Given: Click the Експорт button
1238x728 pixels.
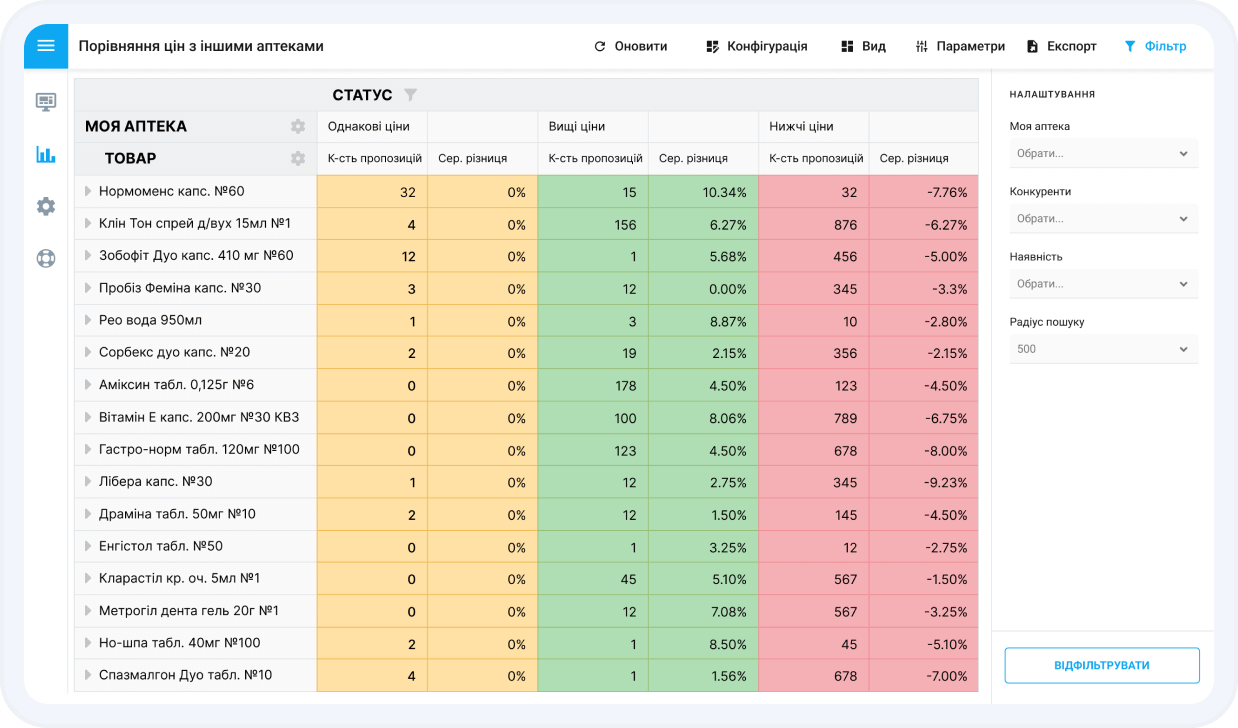Looking at the screenshot, I should tap(1062, 46).
